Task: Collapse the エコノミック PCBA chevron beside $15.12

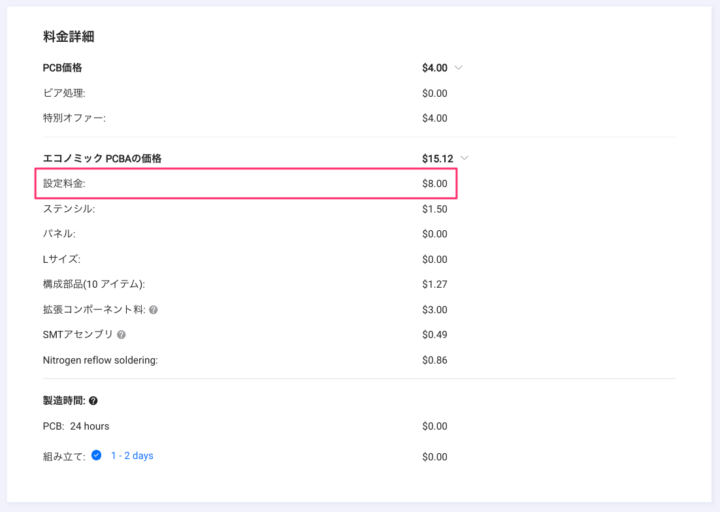Action: 465,158
